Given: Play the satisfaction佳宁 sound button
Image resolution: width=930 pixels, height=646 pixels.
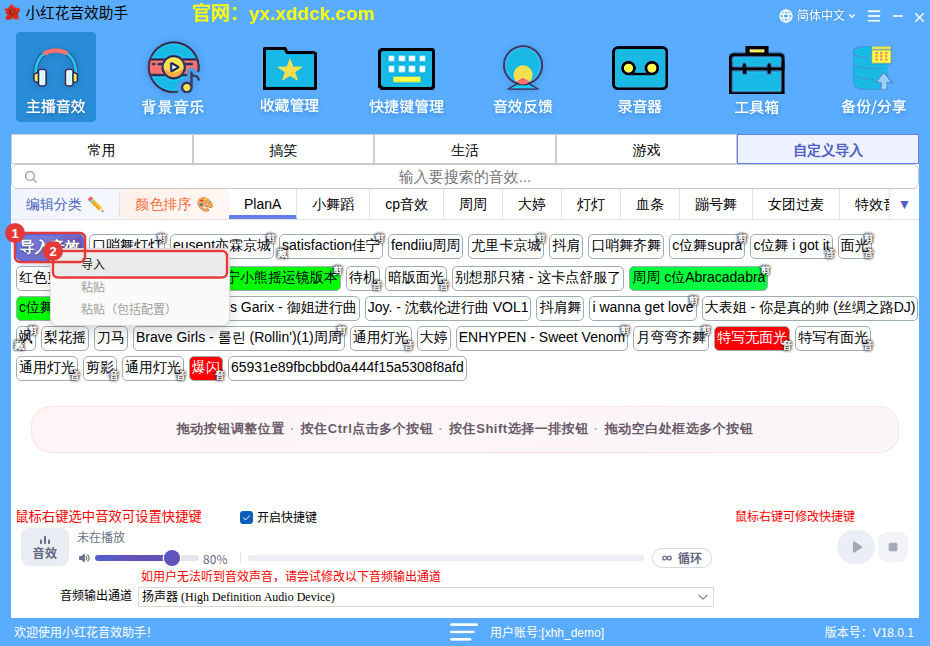Looking at the screenshot, I should [x=331, y=246].
